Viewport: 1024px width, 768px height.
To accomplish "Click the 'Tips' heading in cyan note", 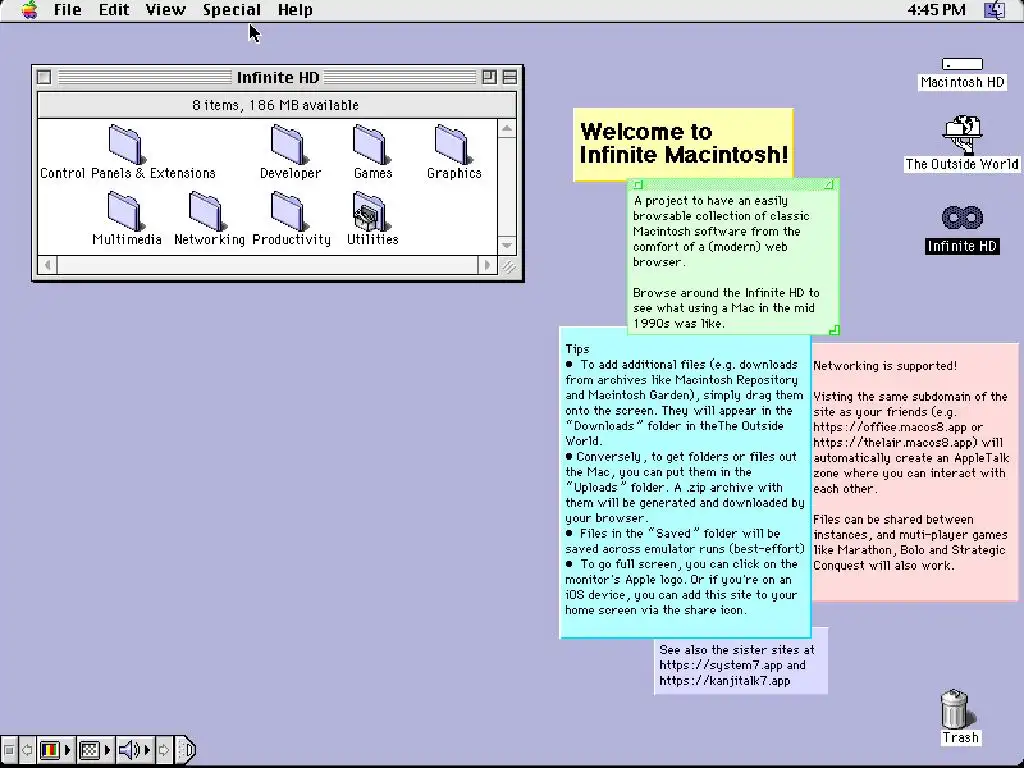I will pos(577,349).
